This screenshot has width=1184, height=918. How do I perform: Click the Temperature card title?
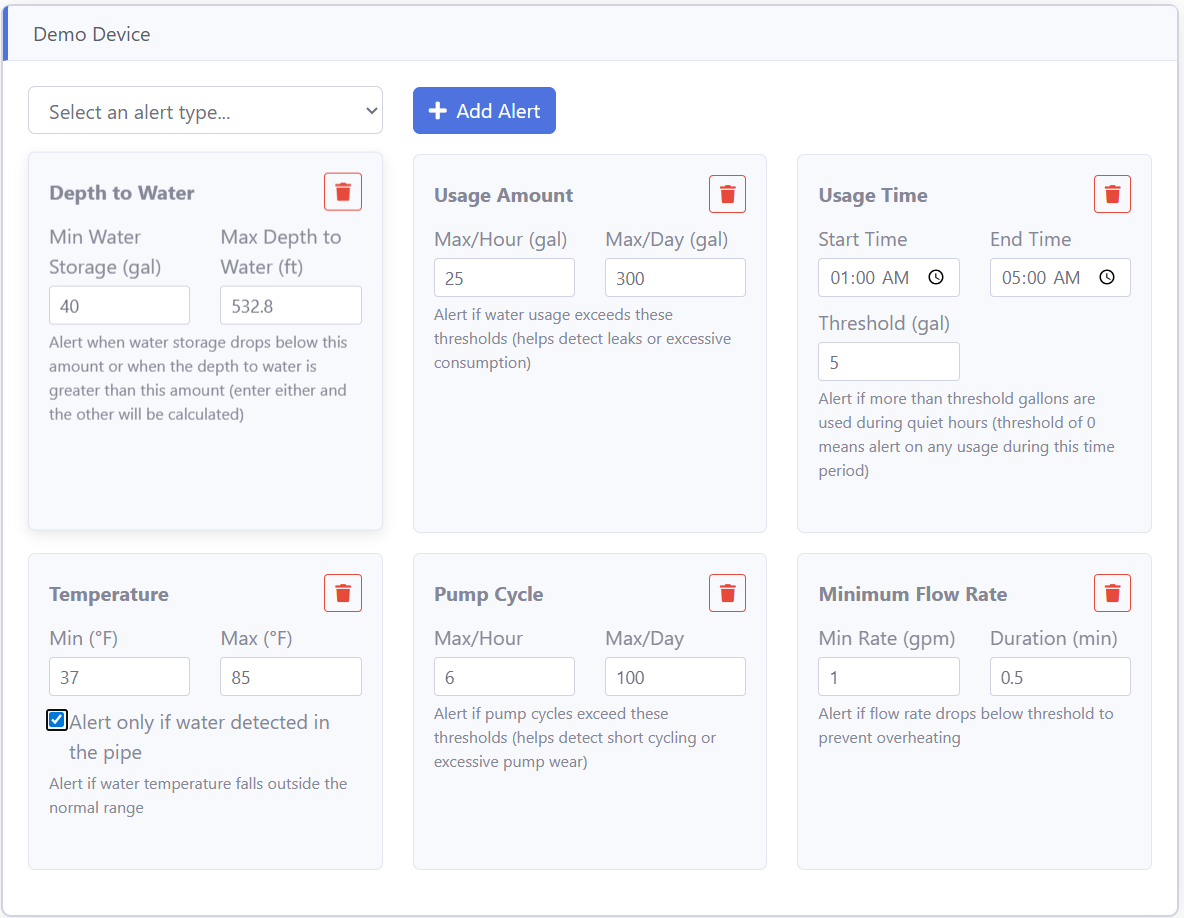[x=109, y=594]
